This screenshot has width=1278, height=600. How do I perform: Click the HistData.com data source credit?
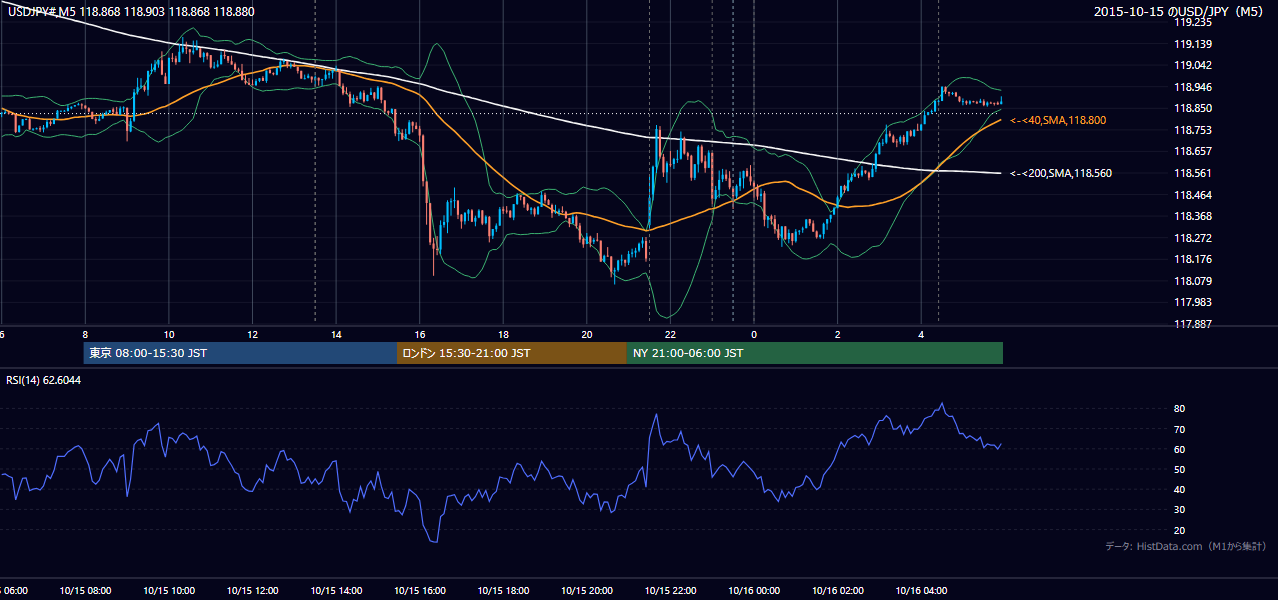click(1186, 546)
